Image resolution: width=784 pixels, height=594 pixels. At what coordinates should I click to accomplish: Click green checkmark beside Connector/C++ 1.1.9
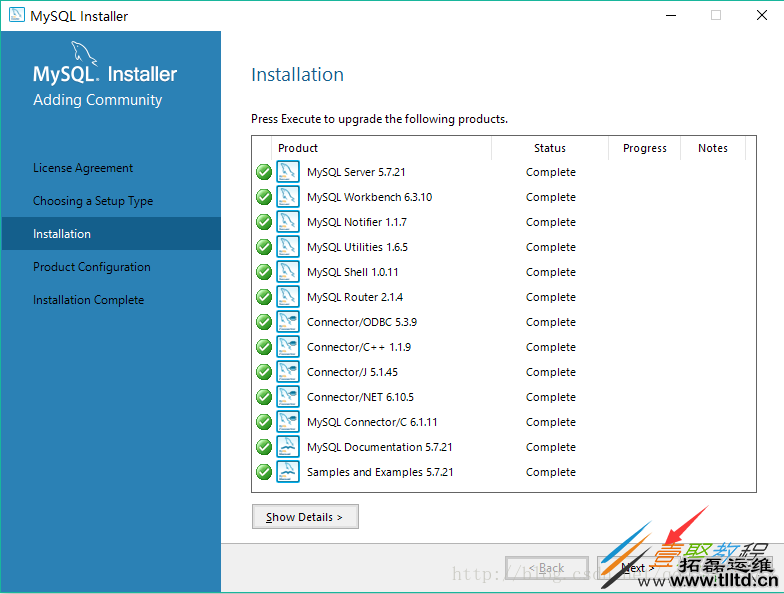click(264, 347)
